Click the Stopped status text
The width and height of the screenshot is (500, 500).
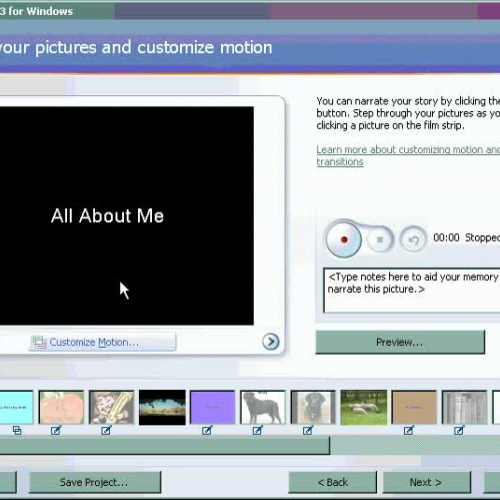click(x=482, y=238)
